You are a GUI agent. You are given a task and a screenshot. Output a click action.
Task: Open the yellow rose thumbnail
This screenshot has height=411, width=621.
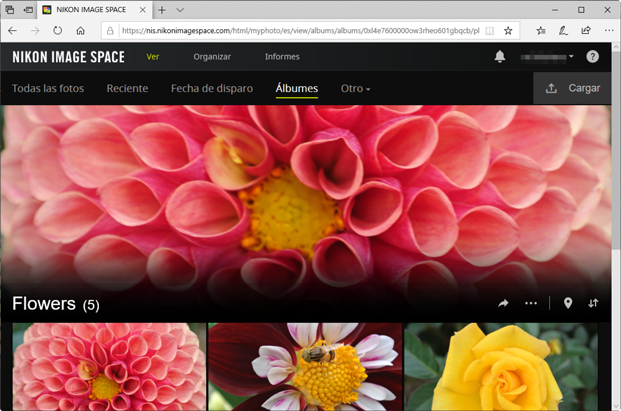(506, 366)
